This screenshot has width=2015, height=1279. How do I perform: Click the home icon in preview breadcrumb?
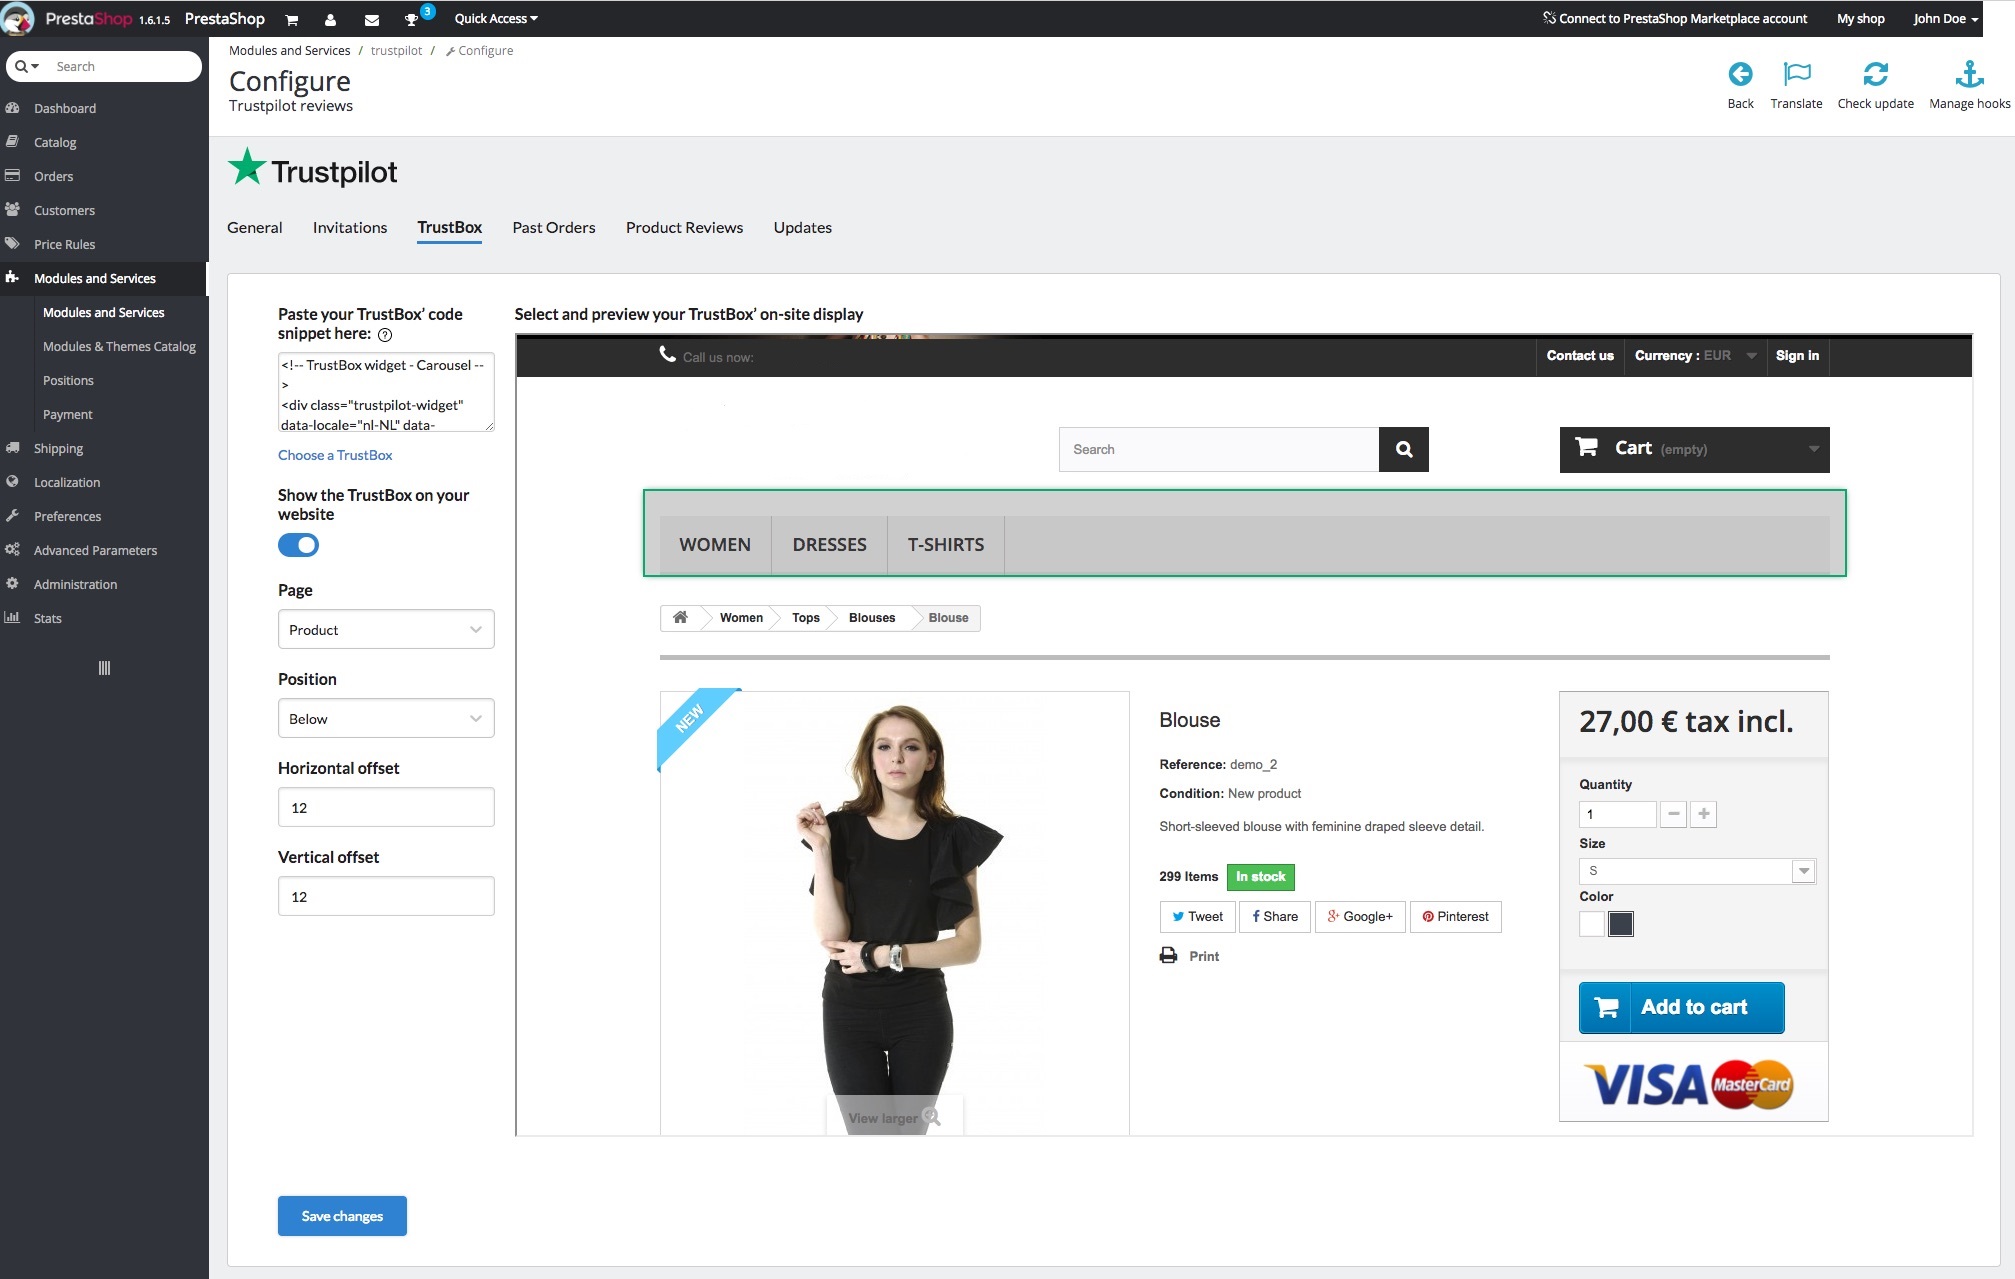point(680,617)
